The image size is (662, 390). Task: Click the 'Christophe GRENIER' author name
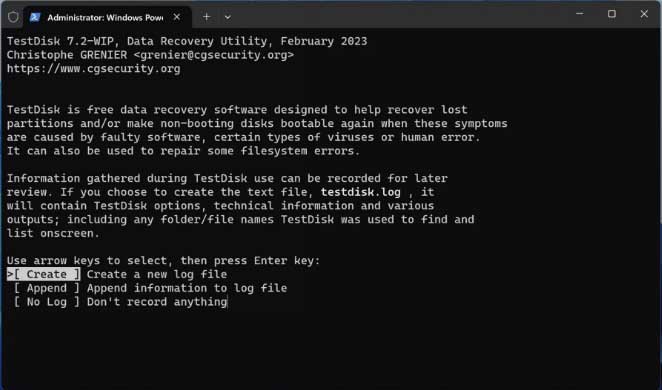point(67,55)
